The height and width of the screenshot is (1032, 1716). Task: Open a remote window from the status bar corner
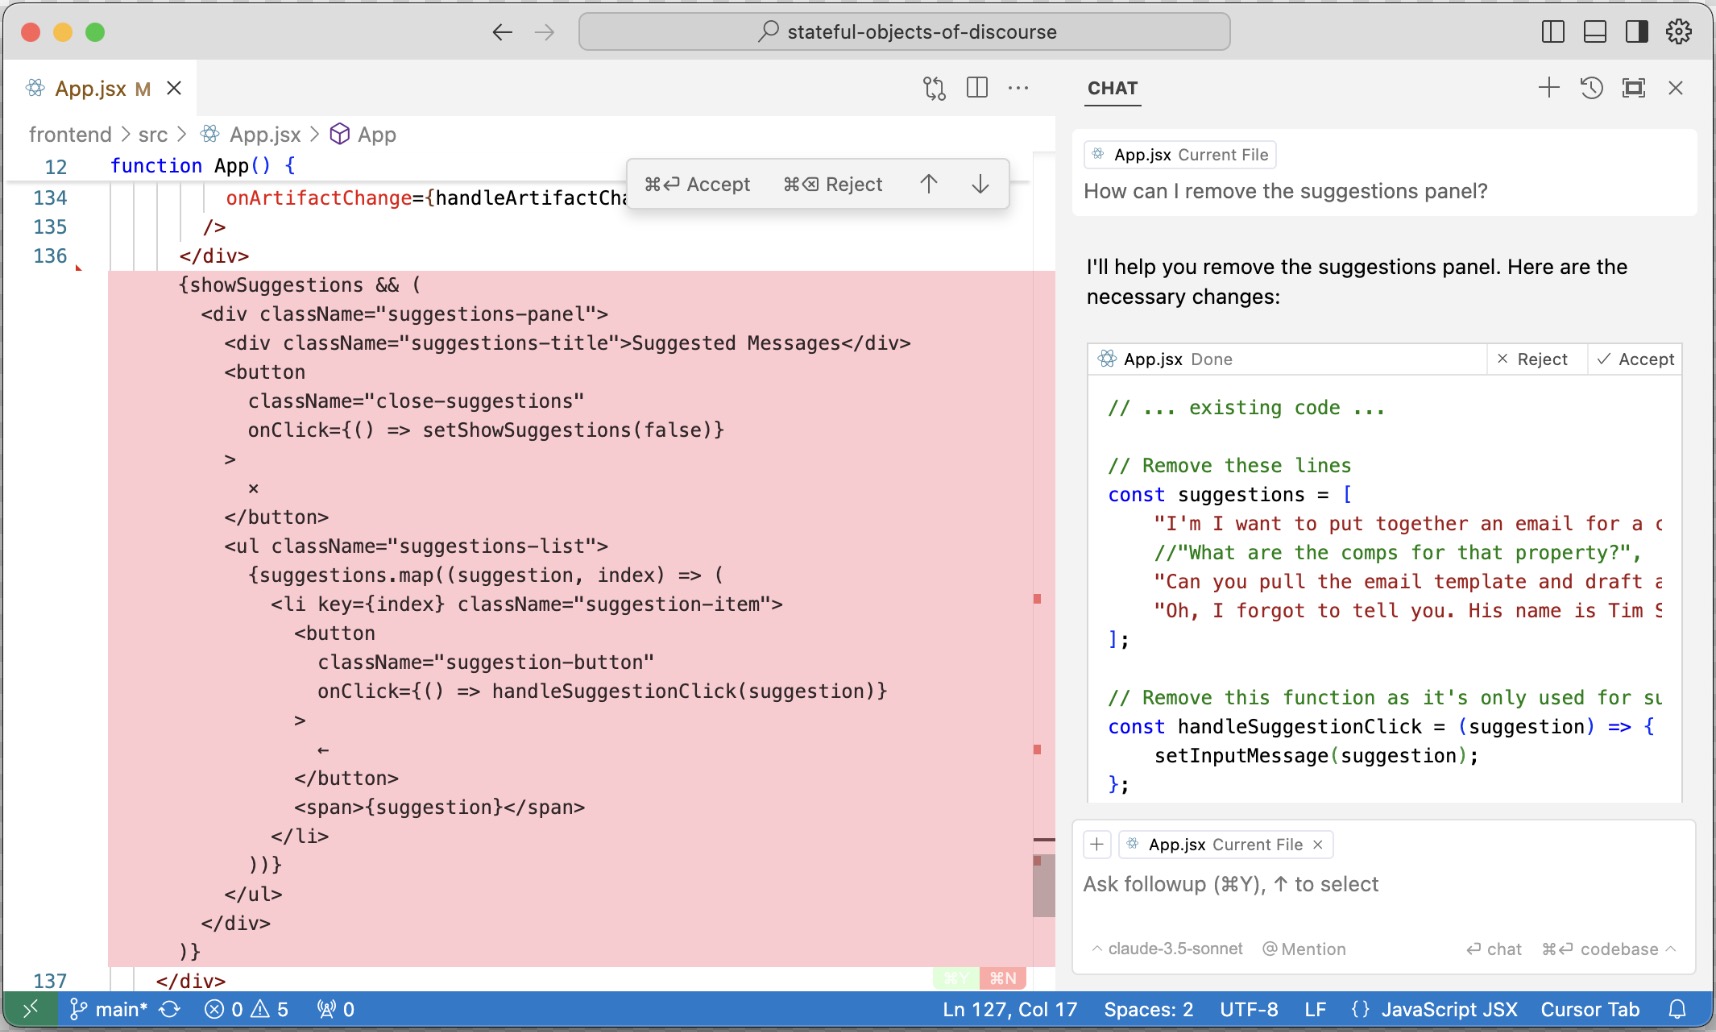(x=30, y=1009)
